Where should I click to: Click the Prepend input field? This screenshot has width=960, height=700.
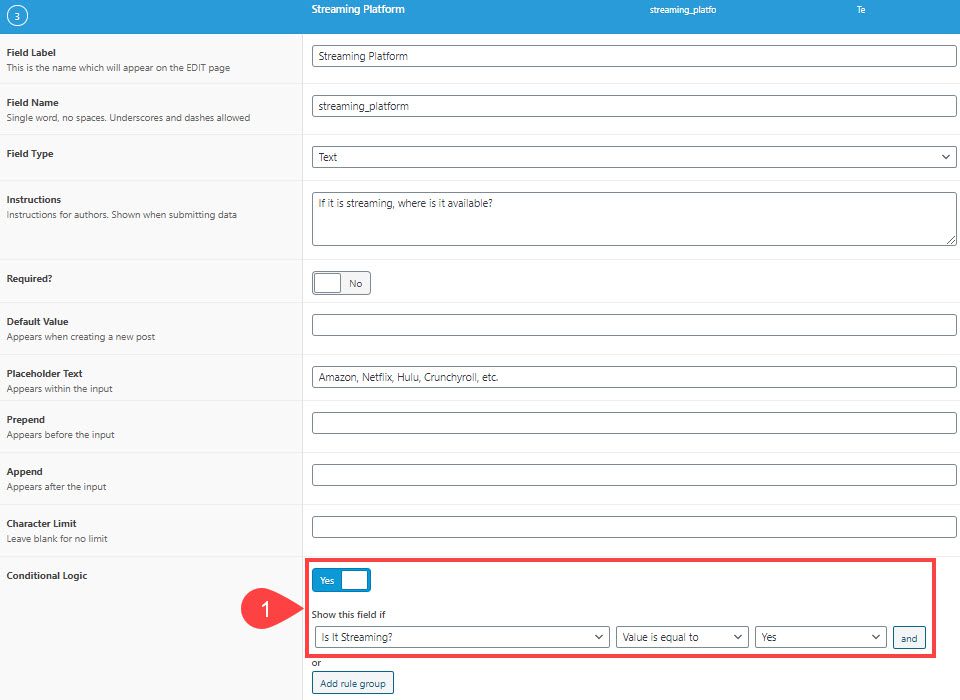point(633,422)
